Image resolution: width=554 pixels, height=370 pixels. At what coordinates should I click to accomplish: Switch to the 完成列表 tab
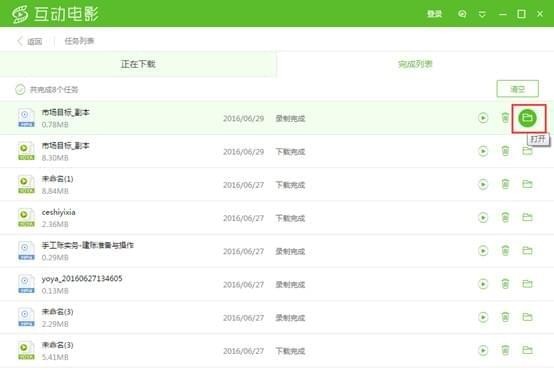click(415, 64)
